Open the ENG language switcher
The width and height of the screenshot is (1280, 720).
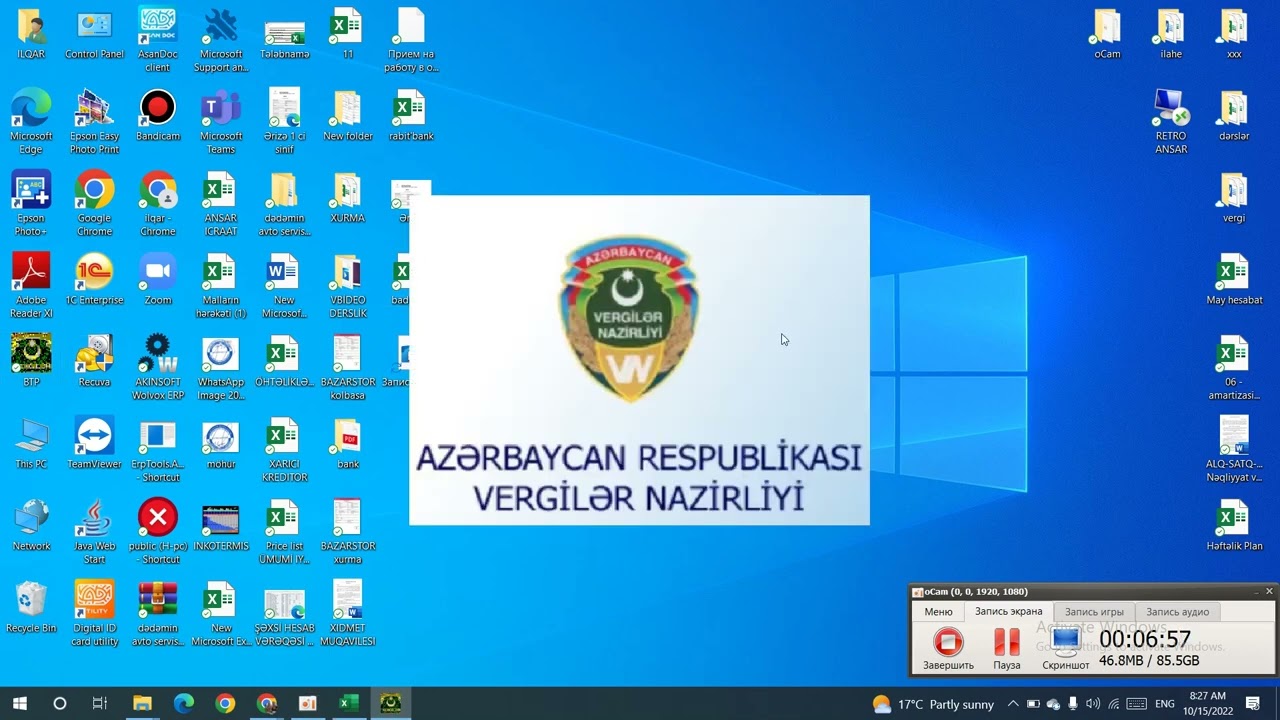pyautogui.click(x=1165, y=704)
